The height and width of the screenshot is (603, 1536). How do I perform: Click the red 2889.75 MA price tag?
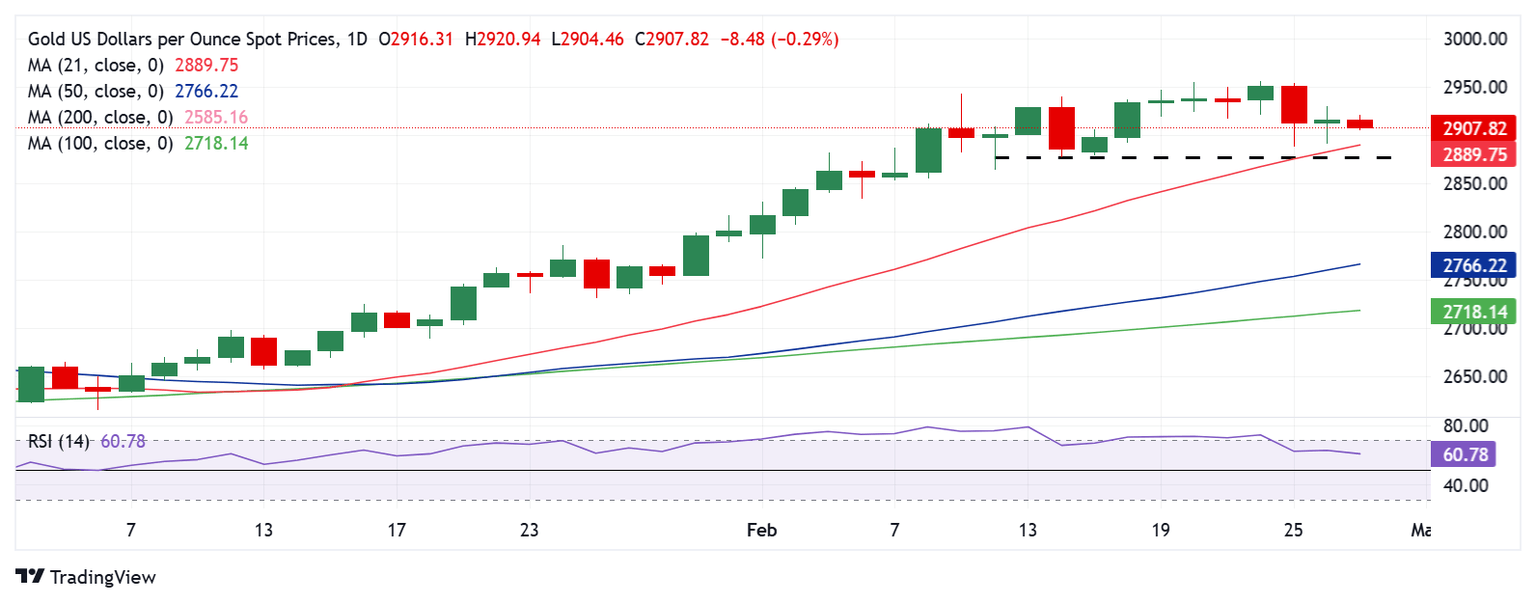pyautogui.click(x=1475, y=154)
